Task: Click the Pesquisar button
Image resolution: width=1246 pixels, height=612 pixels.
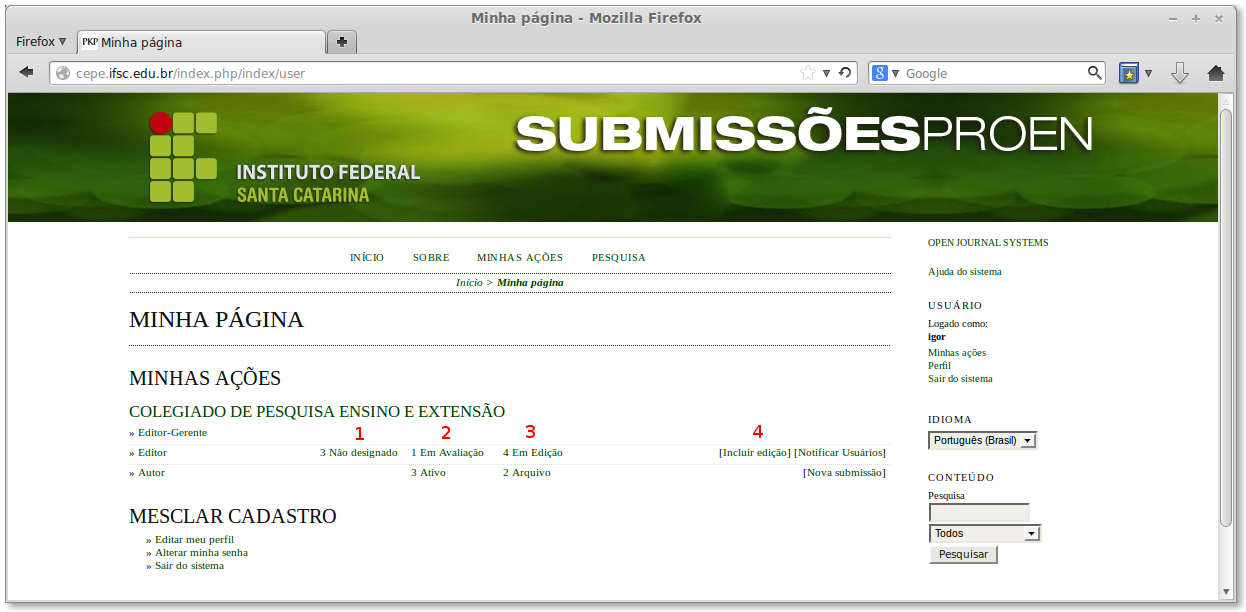Action: click(x=962, y=553)
